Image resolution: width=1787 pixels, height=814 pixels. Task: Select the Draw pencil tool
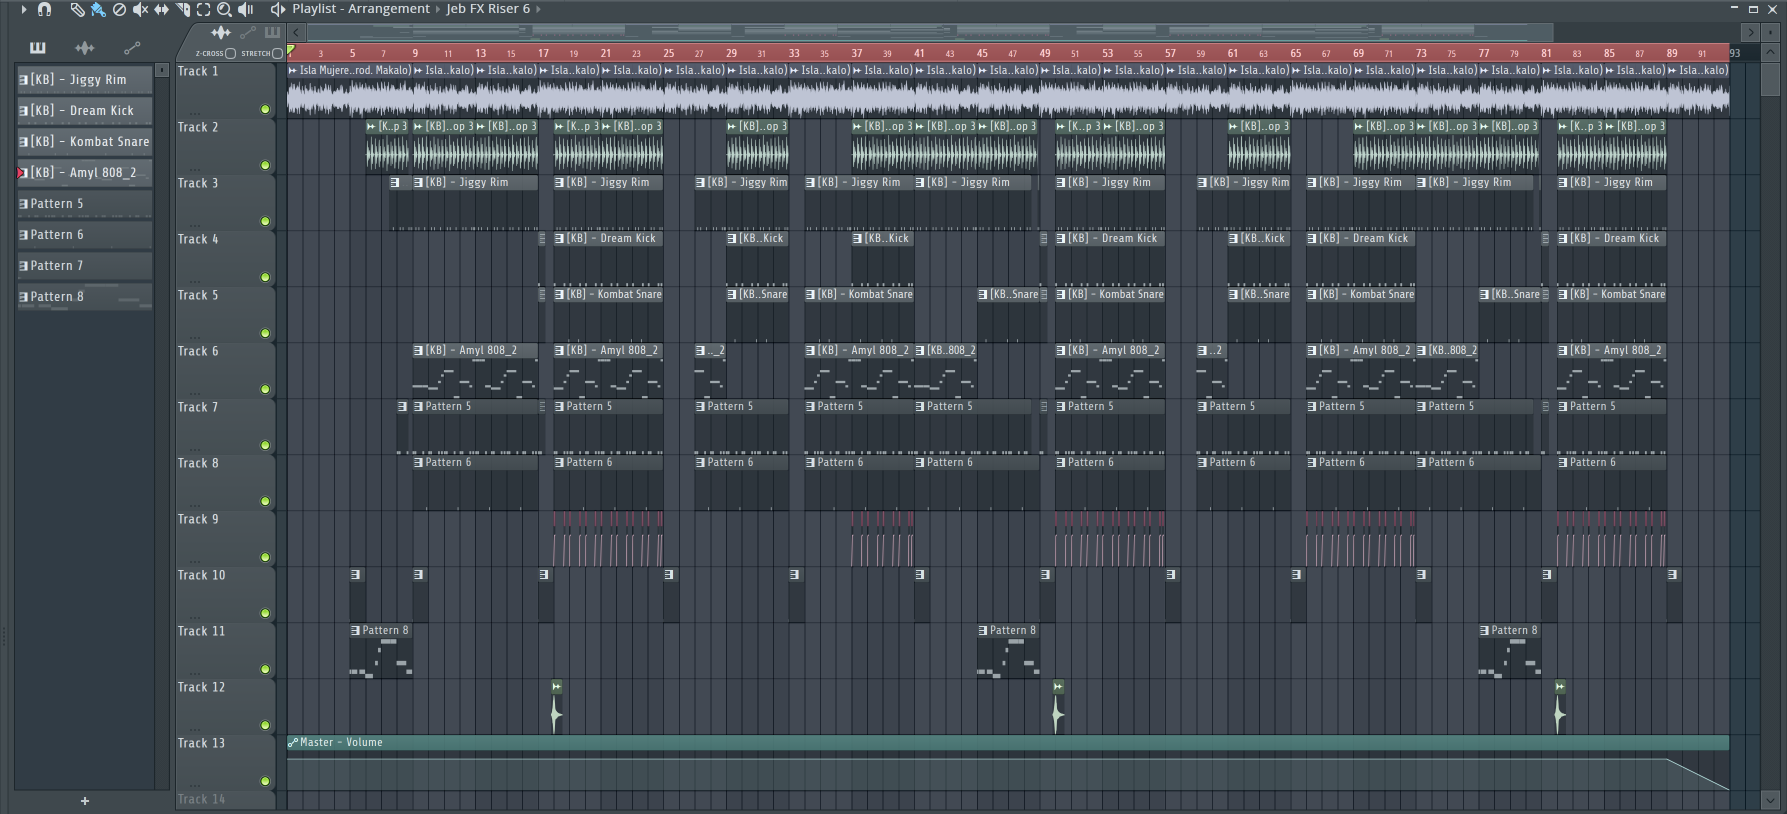[x=77, y=9]
